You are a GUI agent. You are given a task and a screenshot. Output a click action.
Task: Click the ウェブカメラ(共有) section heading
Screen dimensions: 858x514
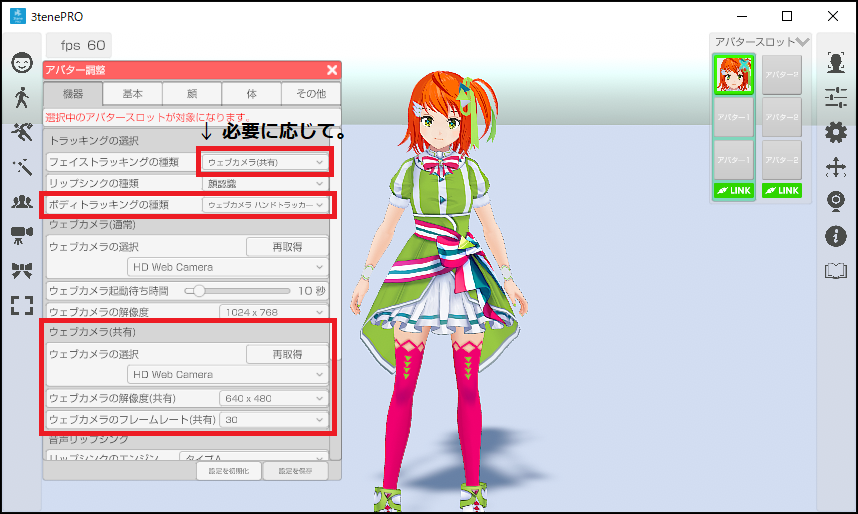pos(92,332)
